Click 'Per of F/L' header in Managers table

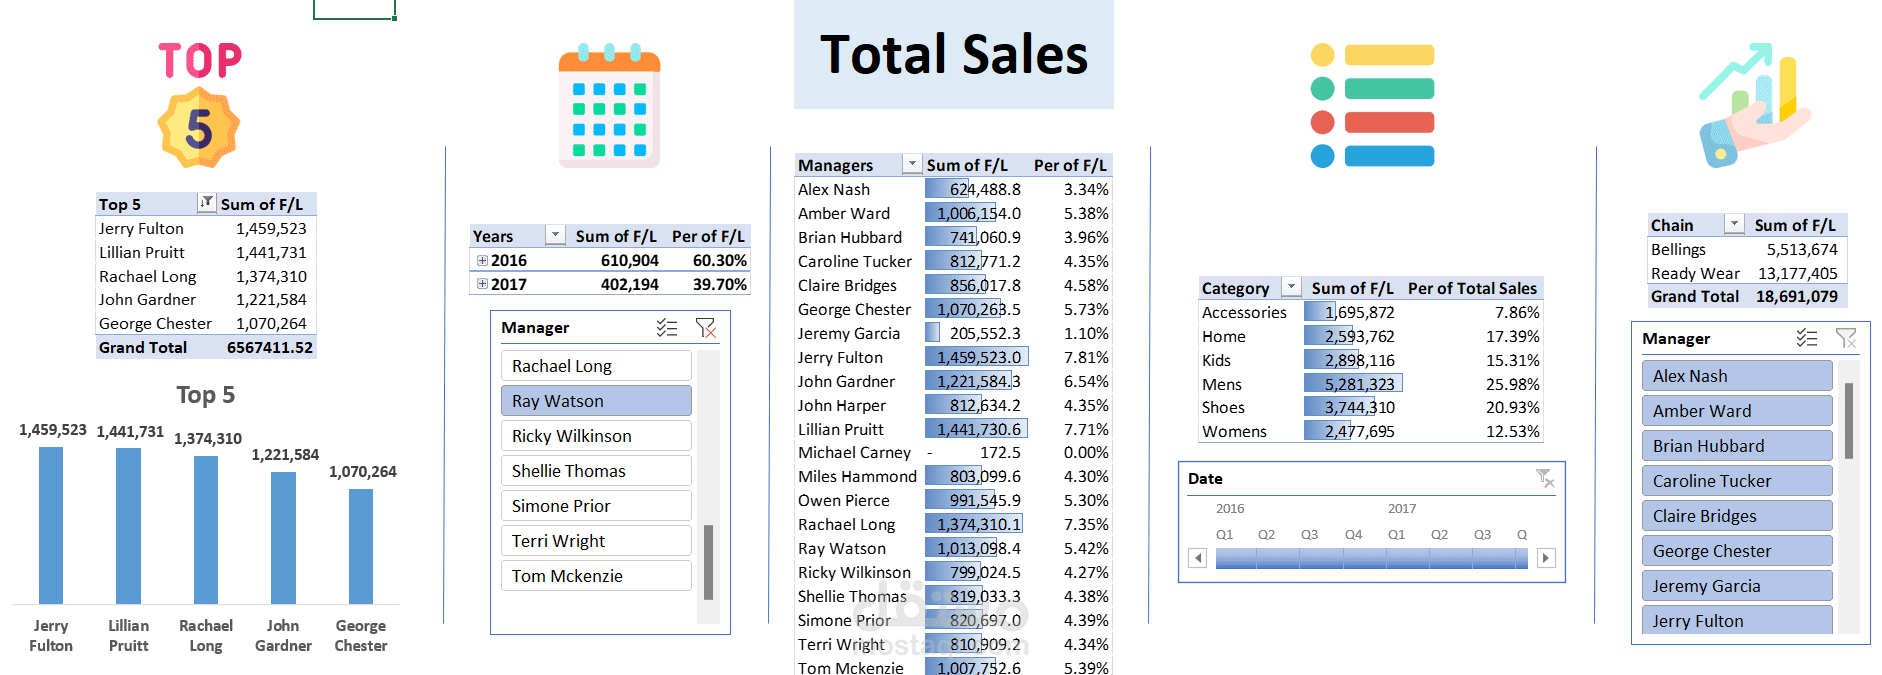pos(1070,165)
